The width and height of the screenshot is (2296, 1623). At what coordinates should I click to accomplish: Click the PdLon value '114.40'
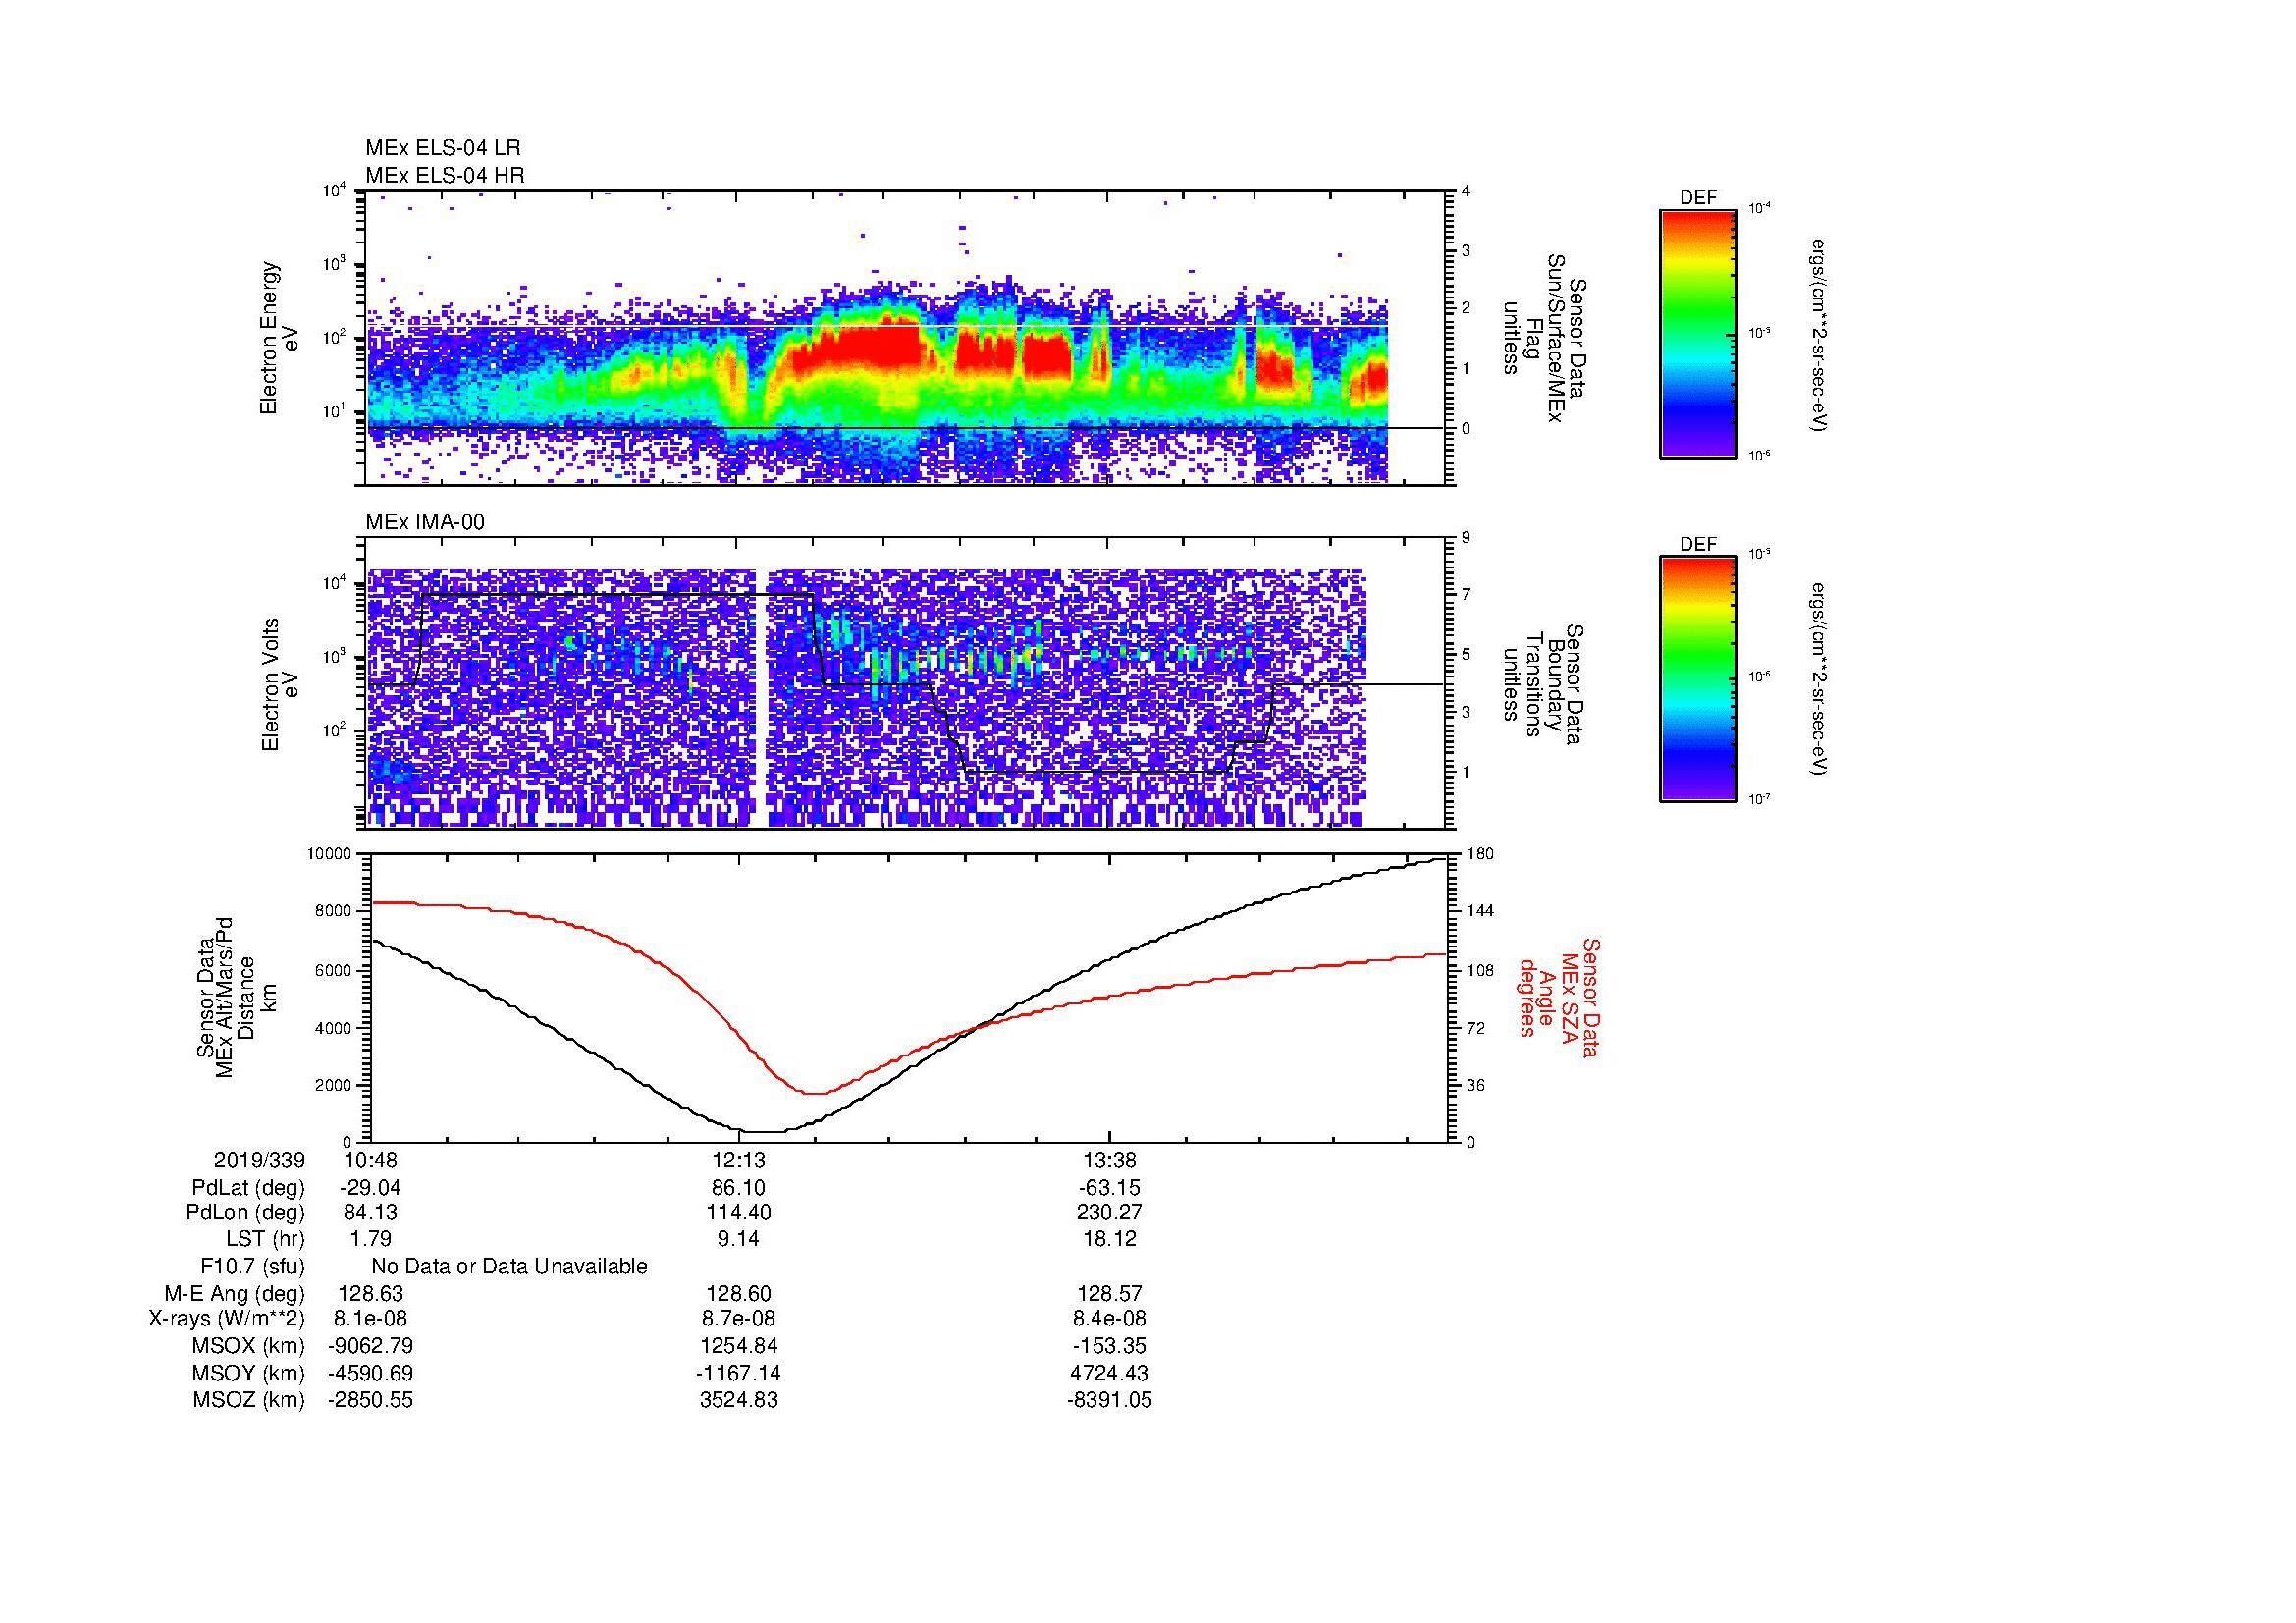point(739,1213)
